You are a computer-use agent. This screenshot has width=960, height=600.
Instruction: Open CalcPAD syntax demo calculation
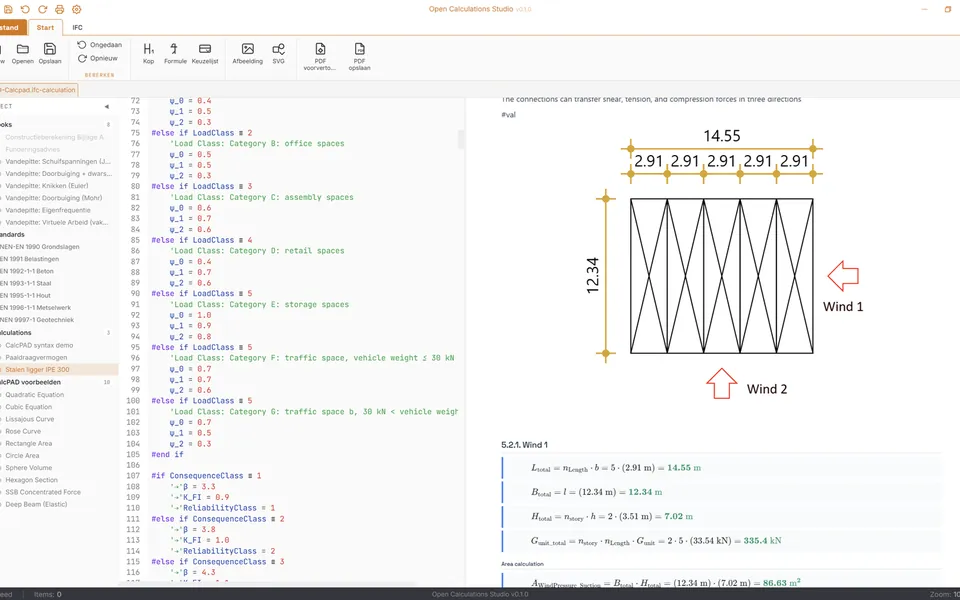[39, 345]
